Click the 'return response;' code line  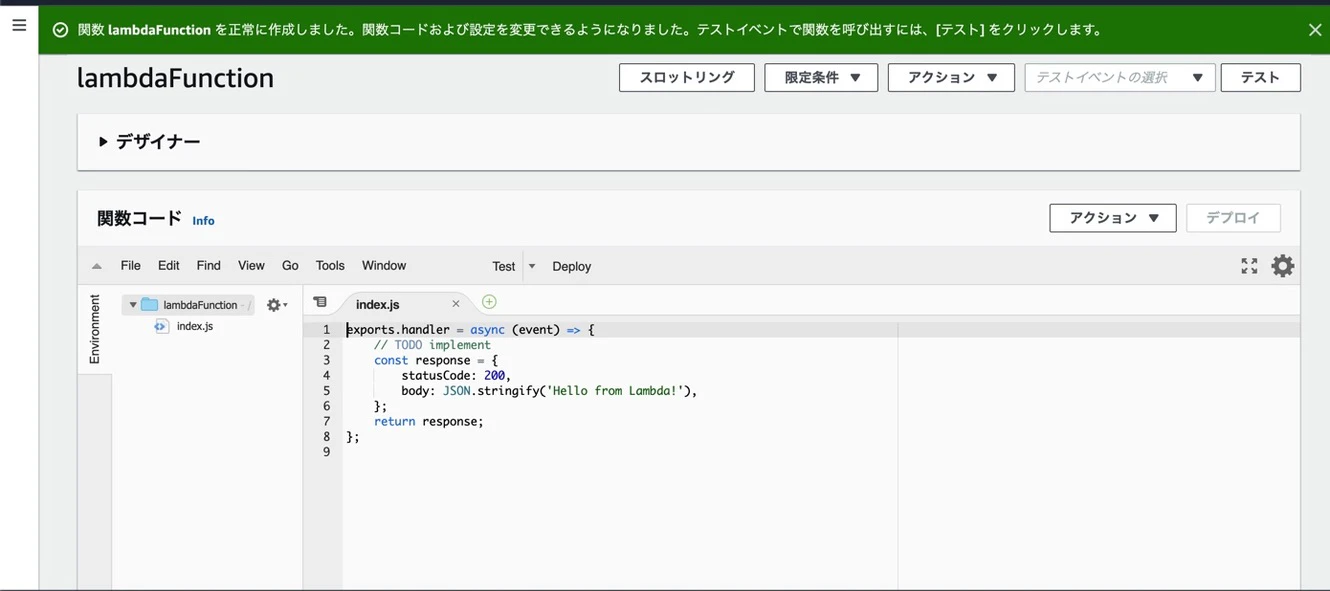pos(429,422)
